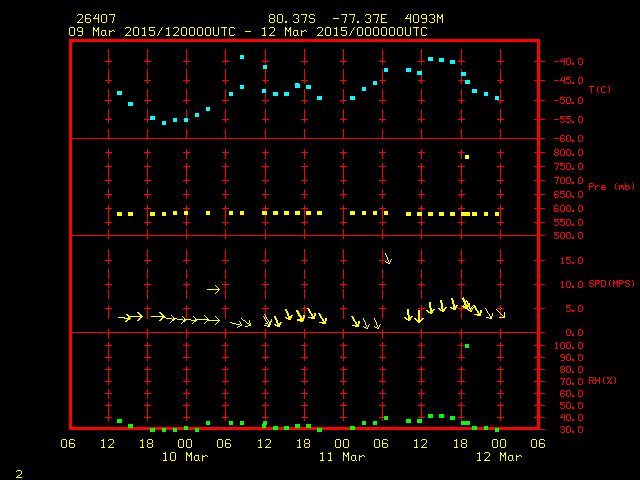Screen dimensions: 640x480
Task: Click the 30.0 humidity tick label
Action: click(x=572, y=430)
